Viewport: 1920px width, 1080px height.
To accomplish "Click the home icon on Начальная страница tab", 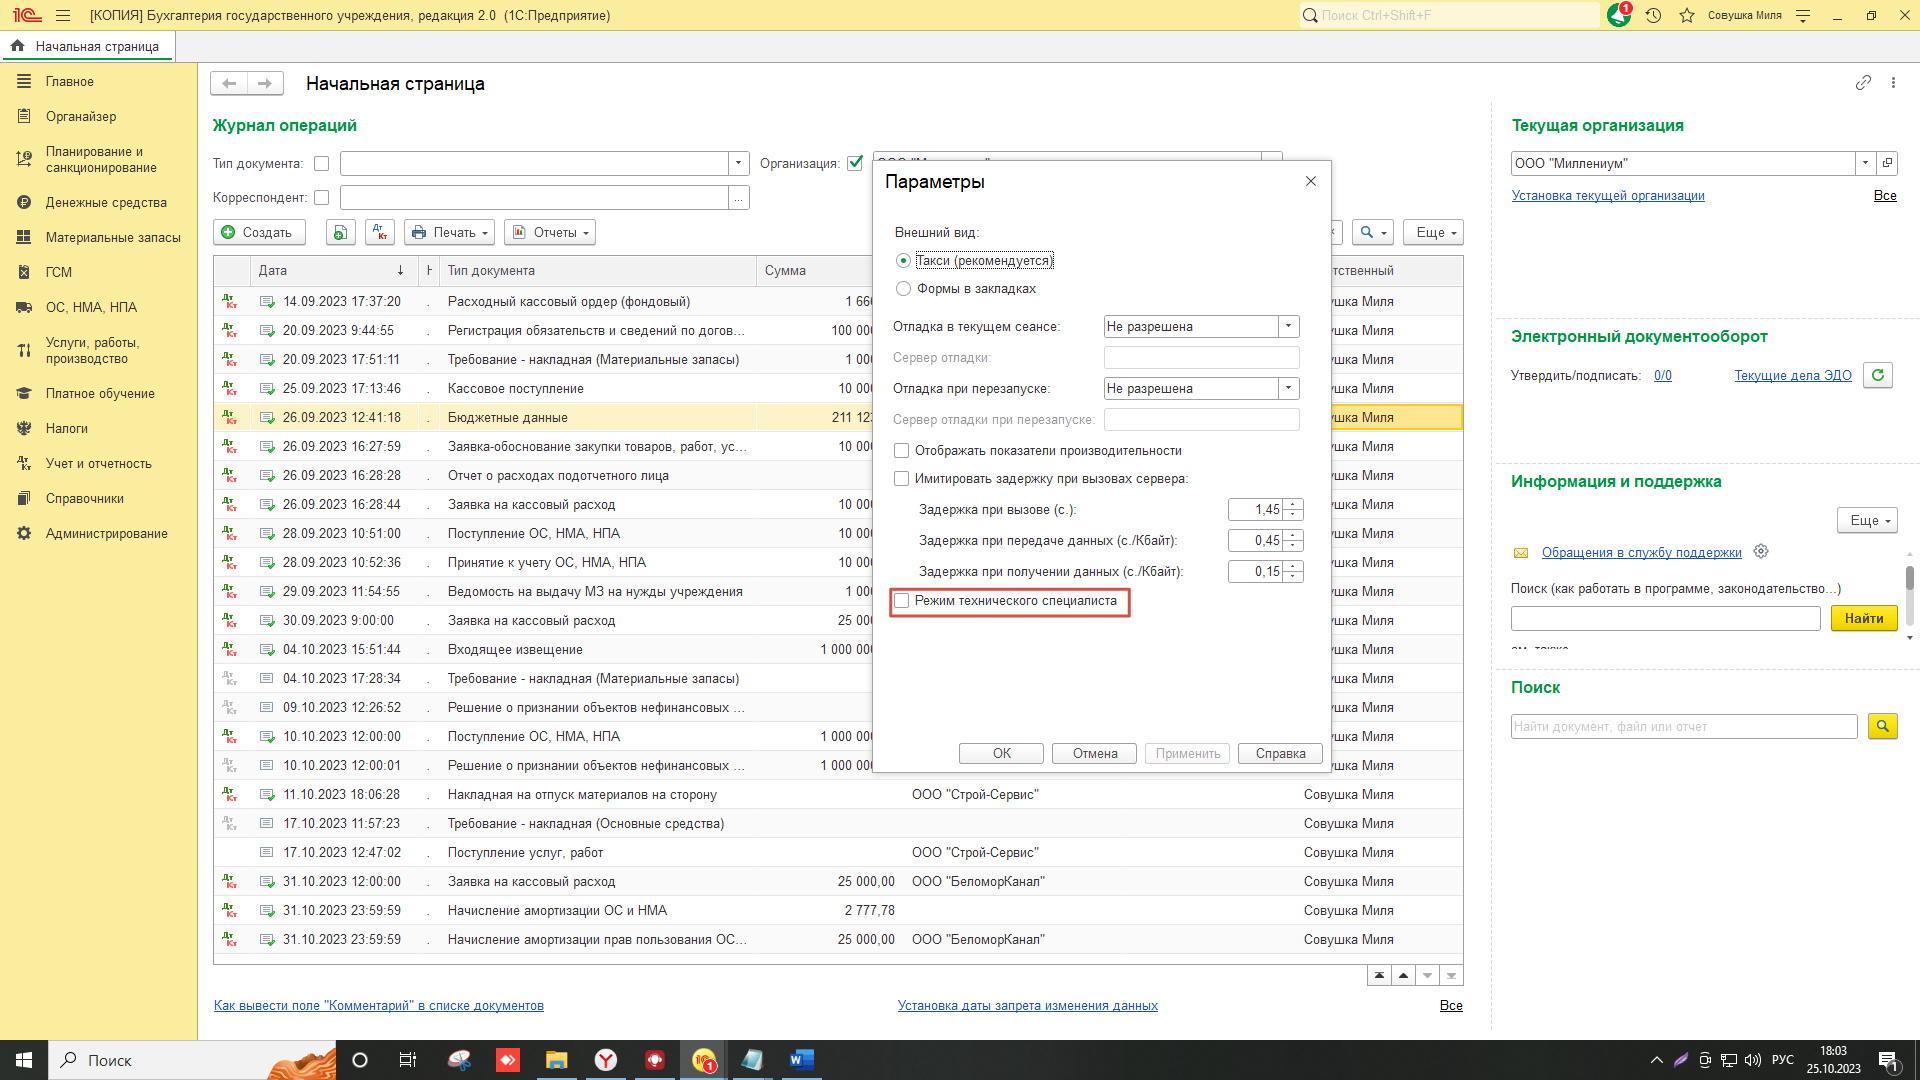I will tap(17, 46).
